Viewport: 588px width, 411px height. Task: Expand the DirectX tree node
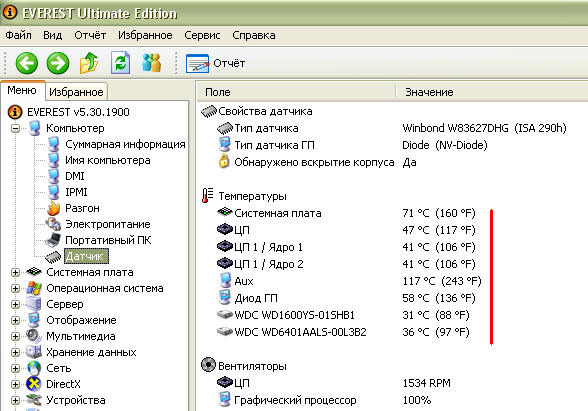coord(15,384)
